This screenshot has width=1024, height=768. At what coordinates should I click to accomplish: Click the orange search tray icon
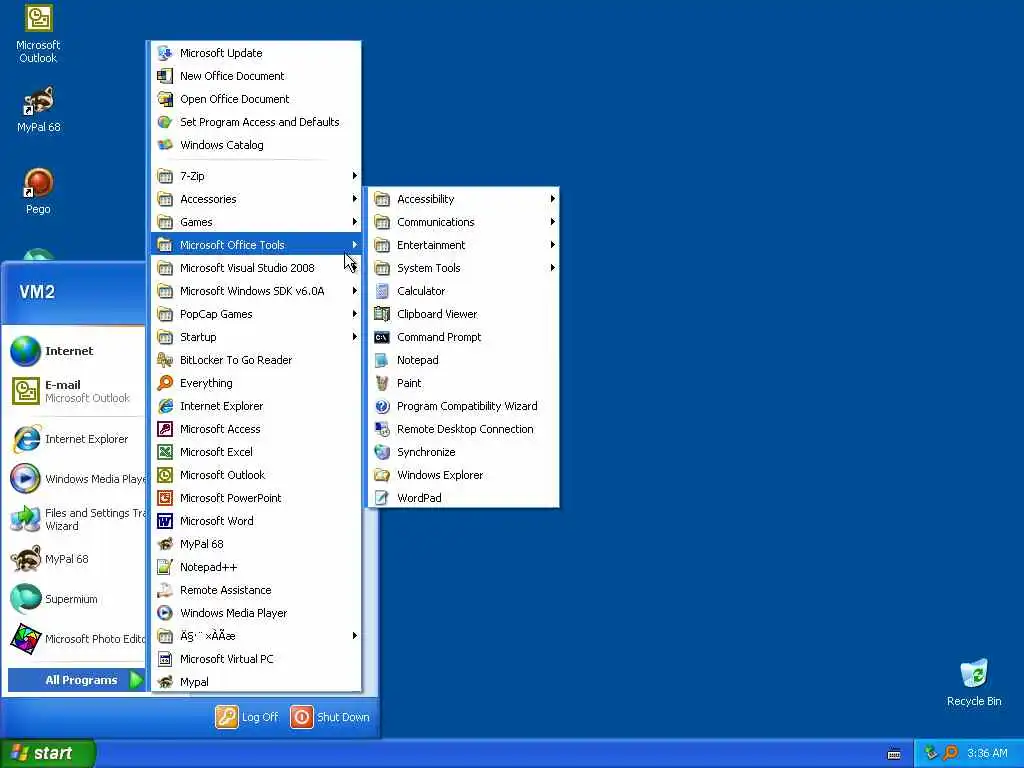coord(950,753)
